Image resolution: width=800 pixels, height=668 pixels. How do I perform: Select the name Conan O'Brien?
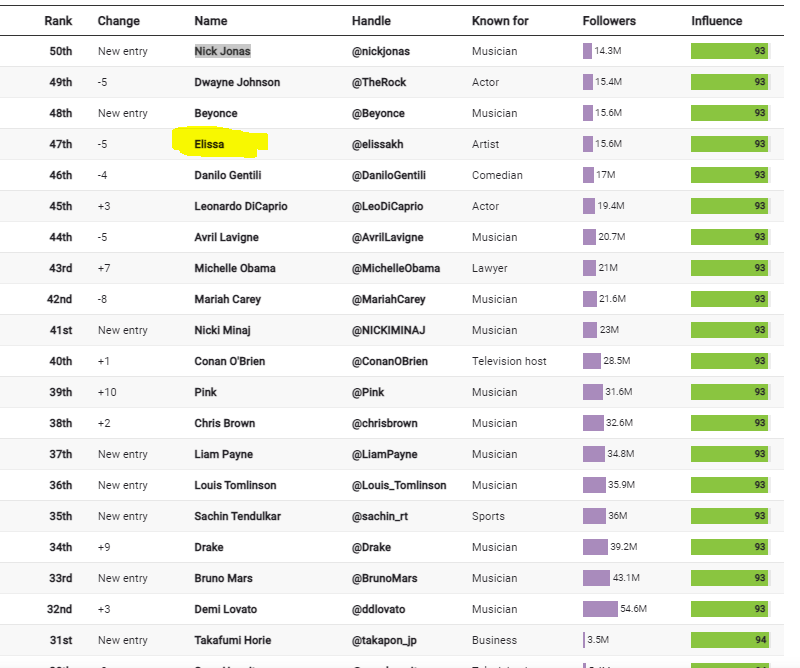tap(230, 361)
